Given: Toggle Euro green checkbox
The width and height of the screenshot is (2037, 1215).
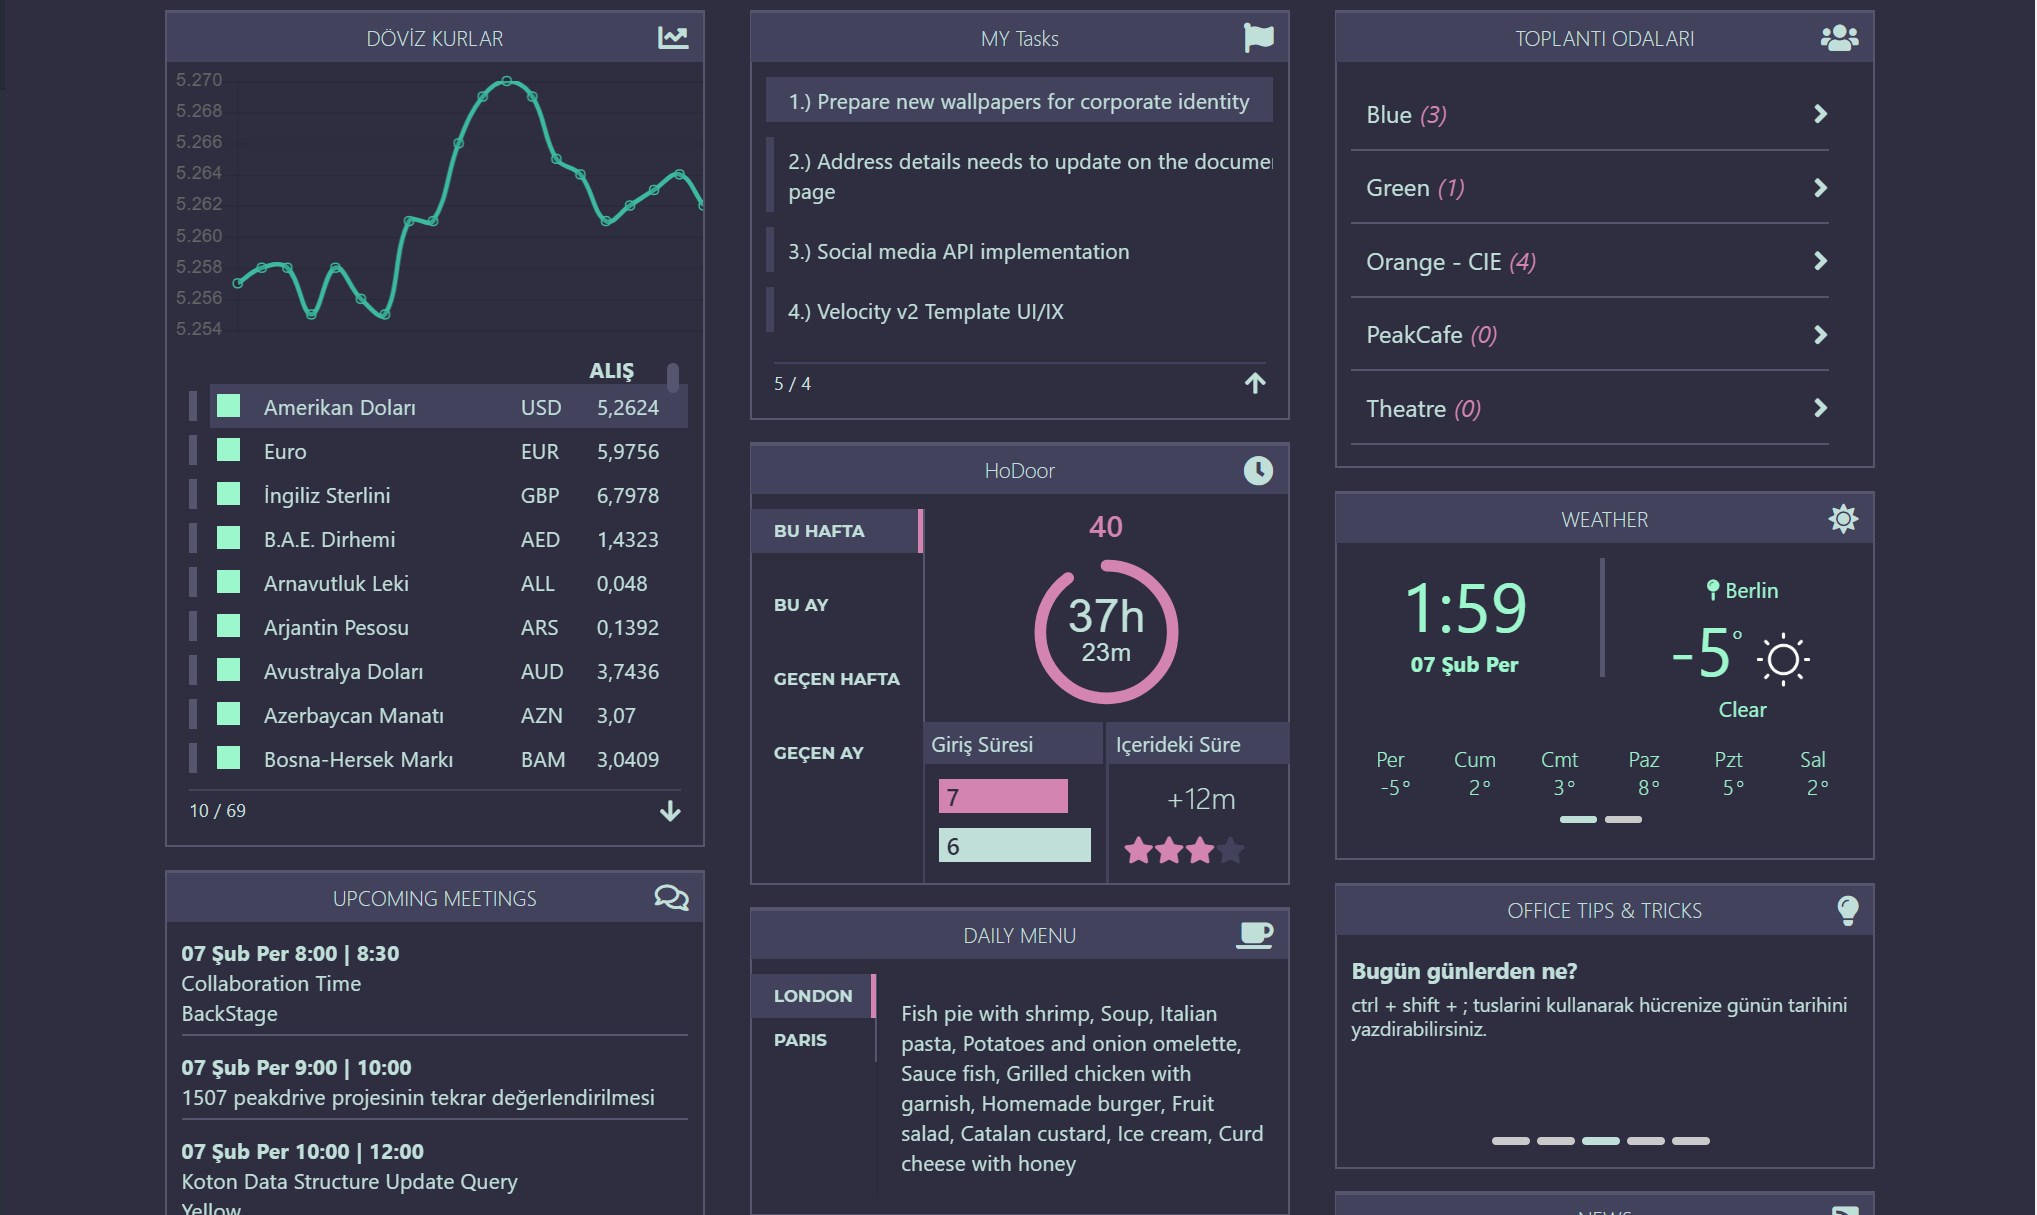Looking at the screenshot, I should tap(229, 450).
